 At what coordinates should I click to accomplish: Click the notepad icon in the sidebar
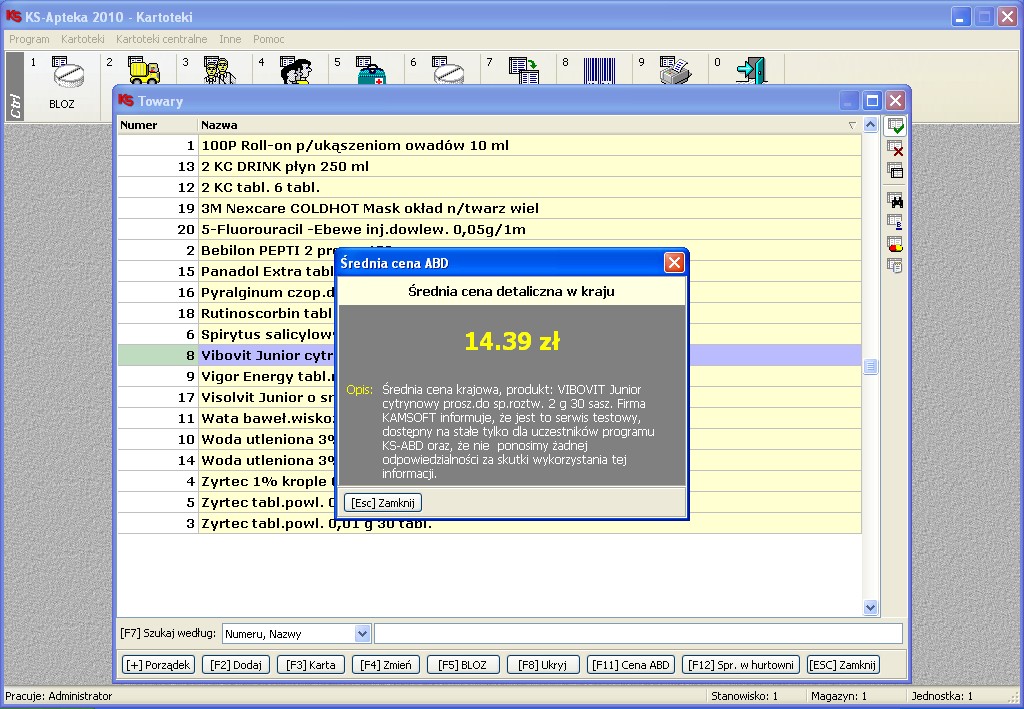895,265
